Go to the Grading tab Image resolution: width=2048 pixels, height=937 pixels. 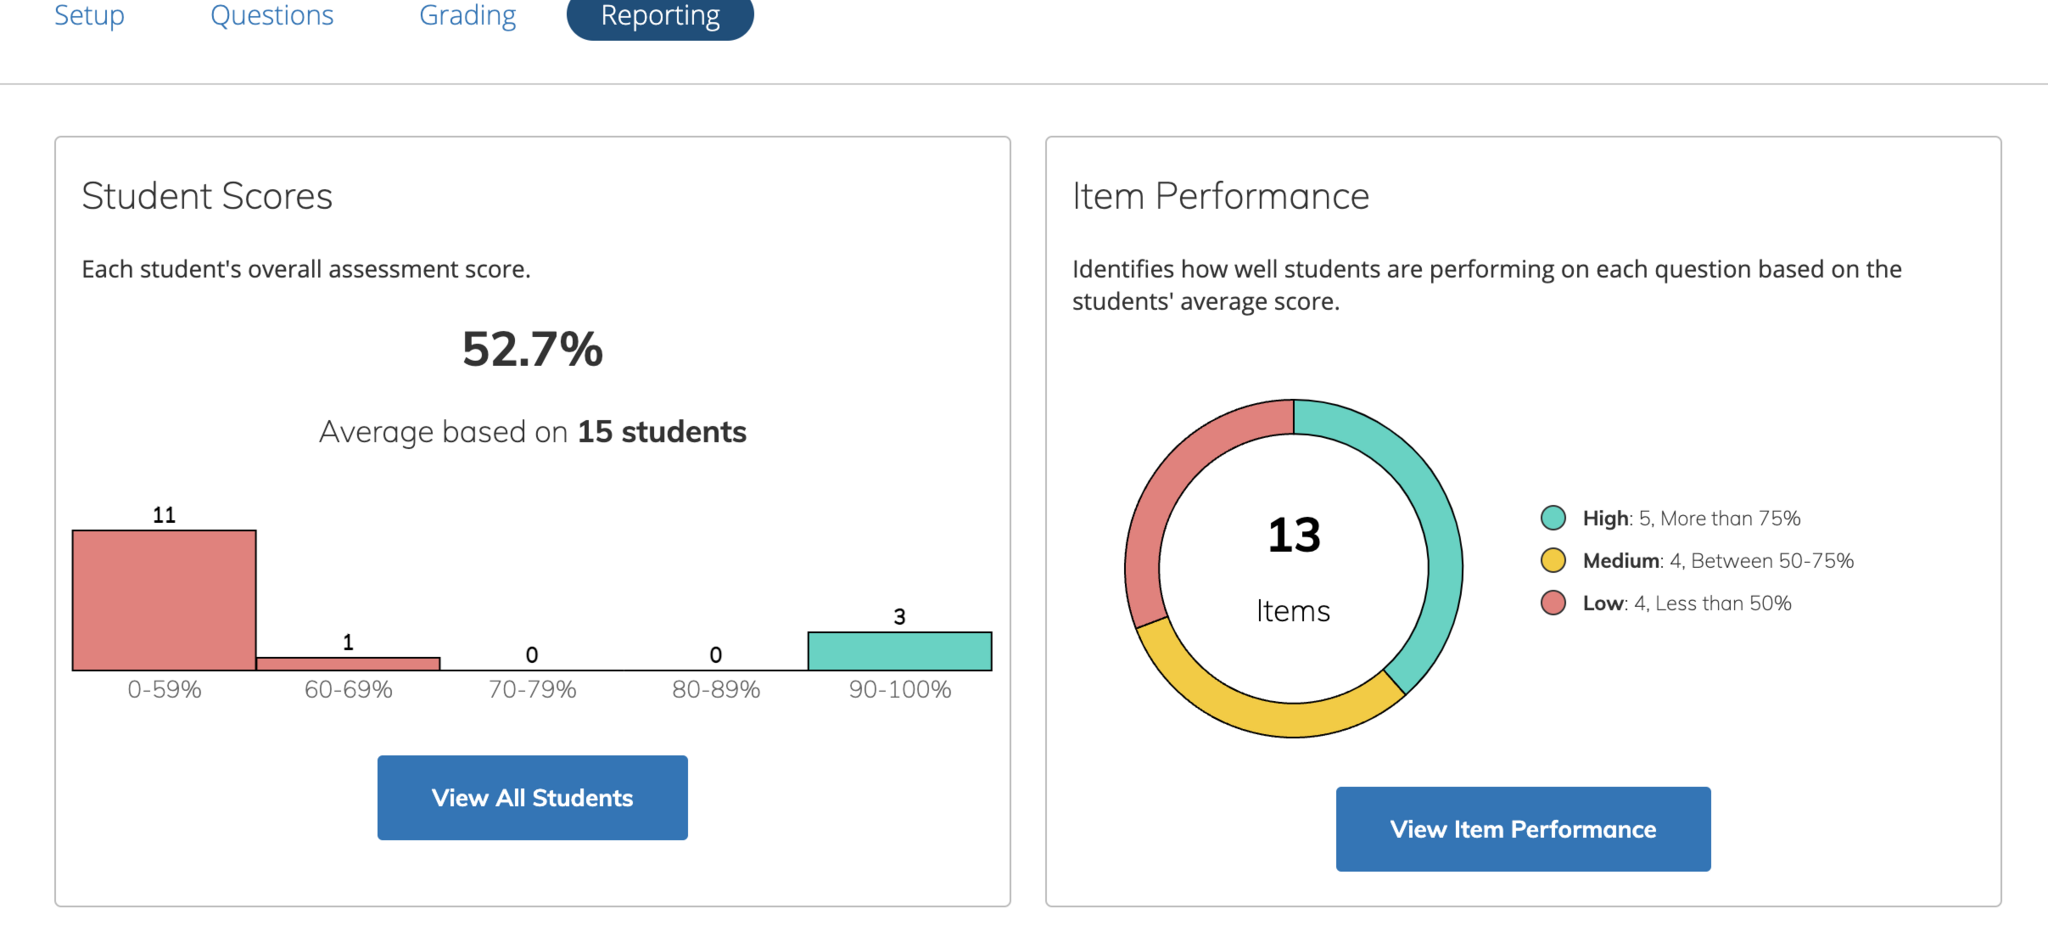(x=467, y=16)
